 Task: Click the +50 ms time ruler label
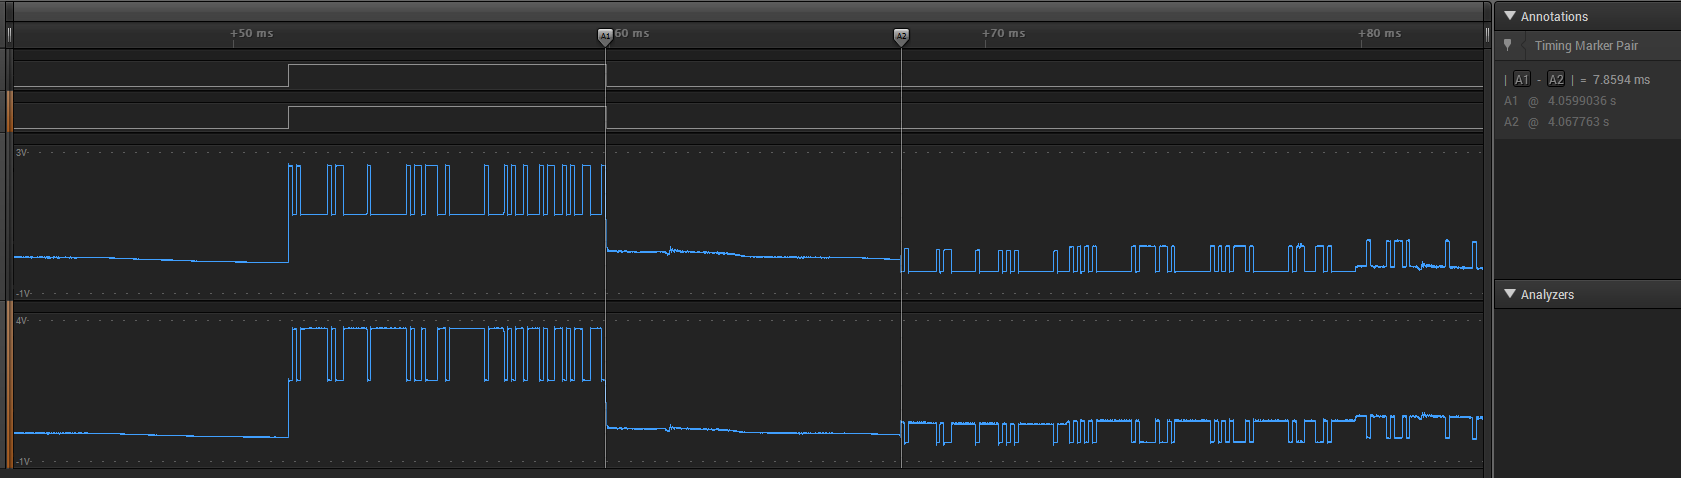point(252,33)
